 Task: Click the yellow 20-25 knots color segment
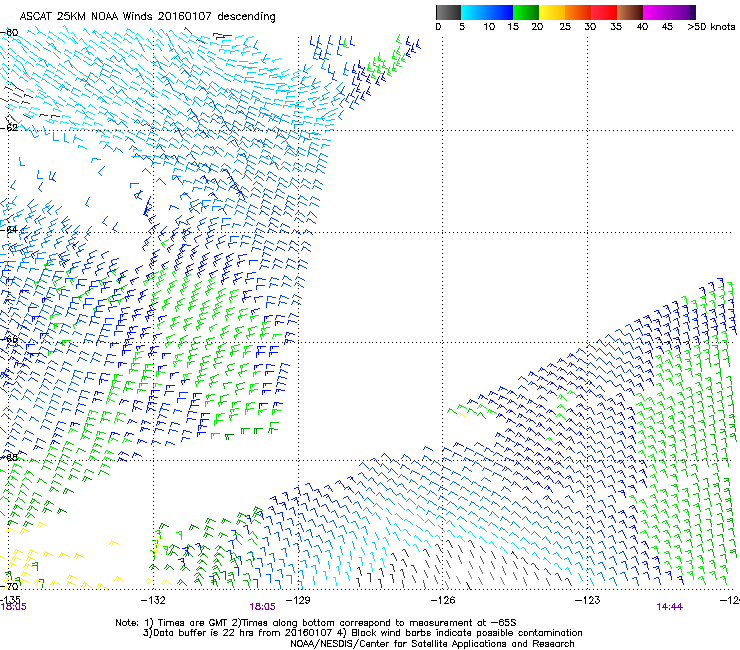pyautogui.click(x=552, y=12)
